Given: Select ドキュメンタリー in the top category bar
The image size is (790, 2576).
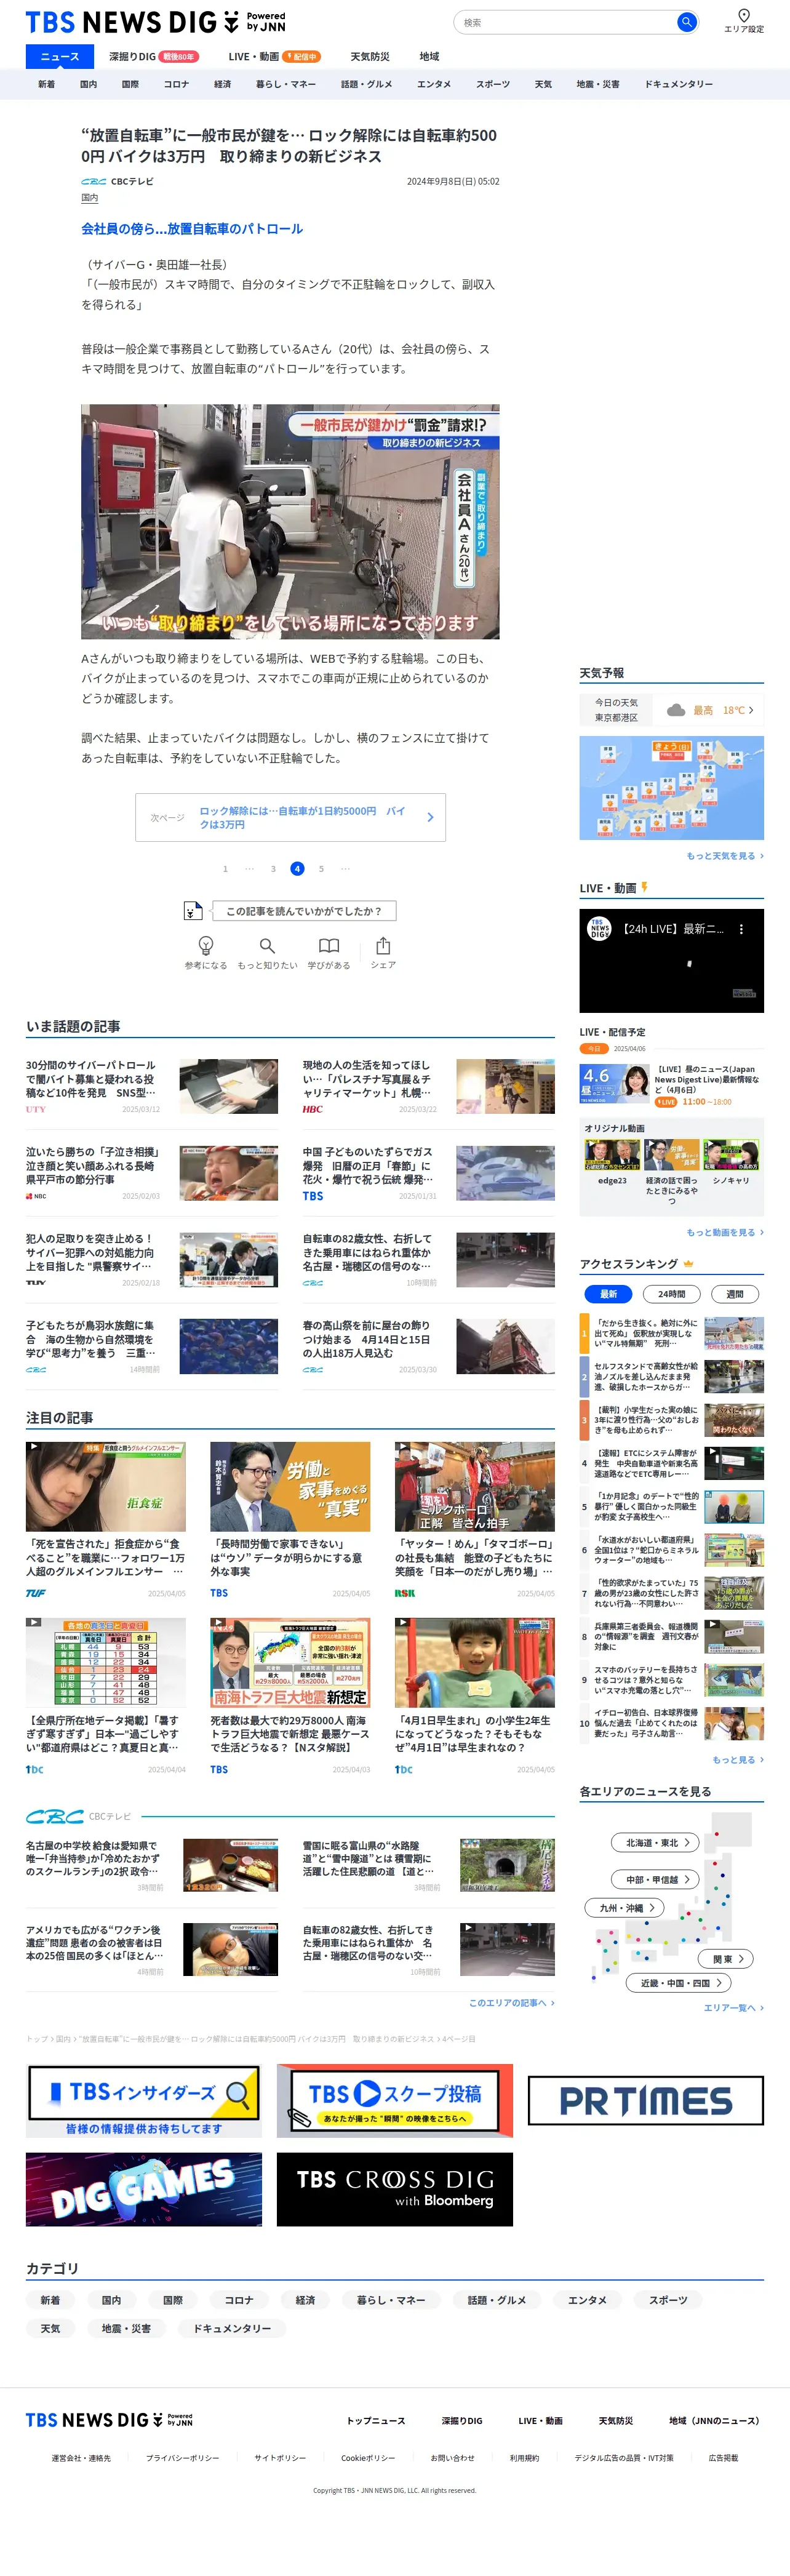Looking at the screenshot, I should pyautogui.click(x=678, y=84).
